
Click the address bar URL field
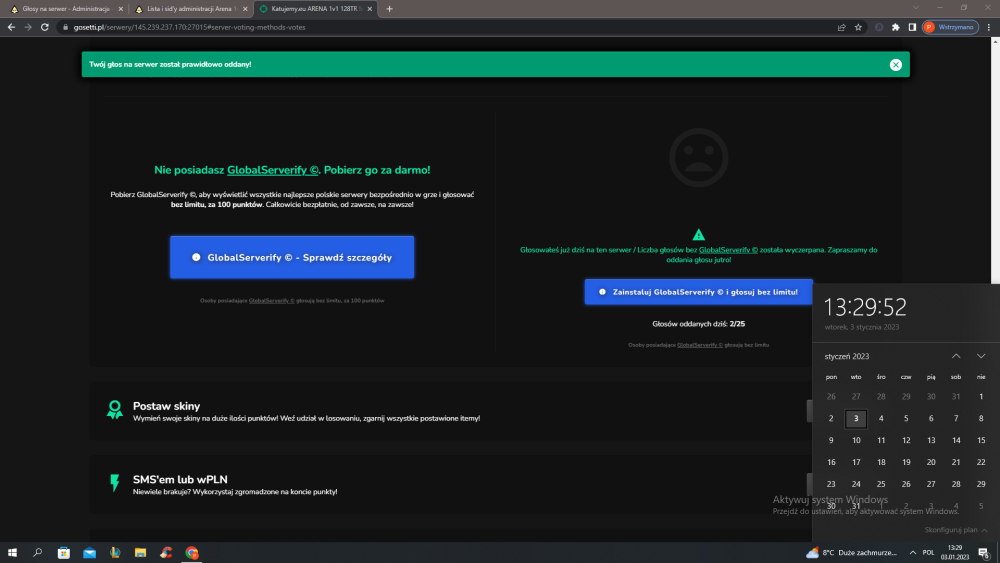coord(446,27)
